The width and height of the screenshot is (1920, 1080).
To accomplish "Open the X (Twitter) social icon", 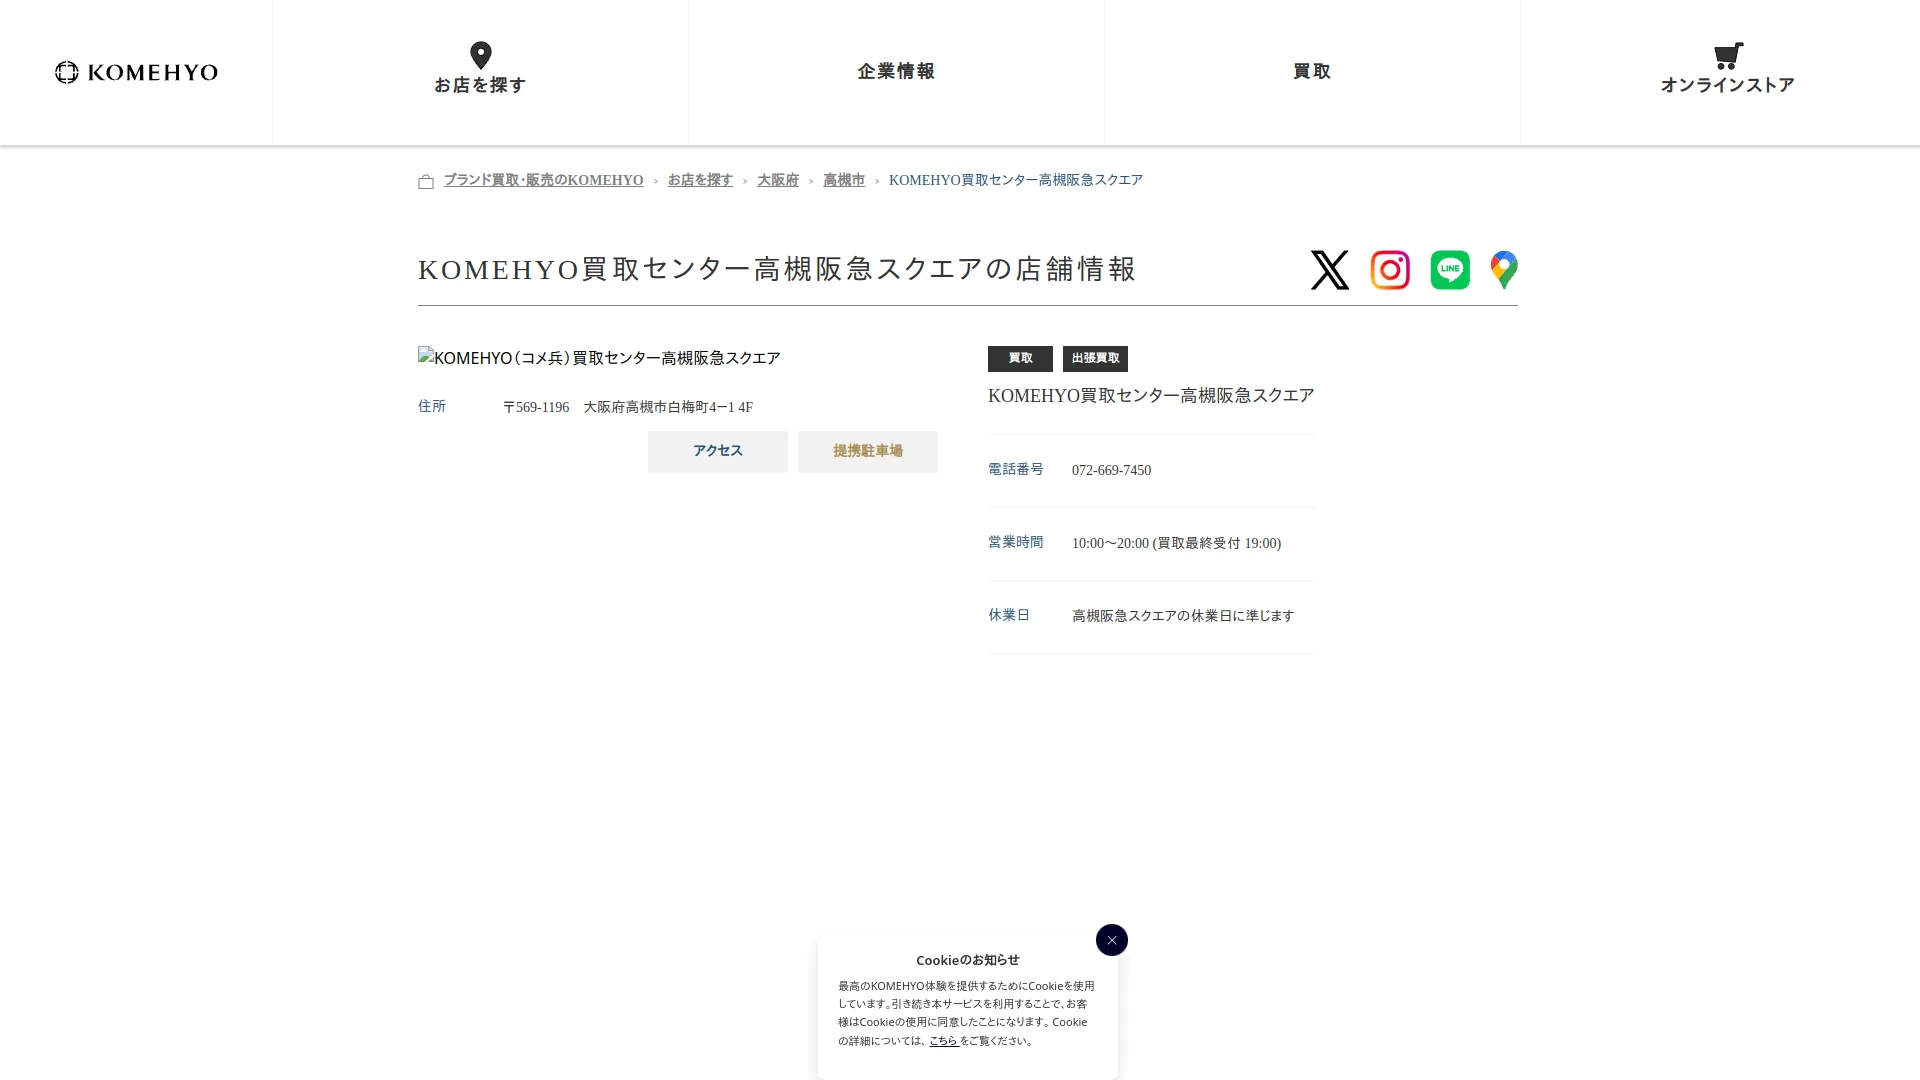I will [x=1330, y=270].
